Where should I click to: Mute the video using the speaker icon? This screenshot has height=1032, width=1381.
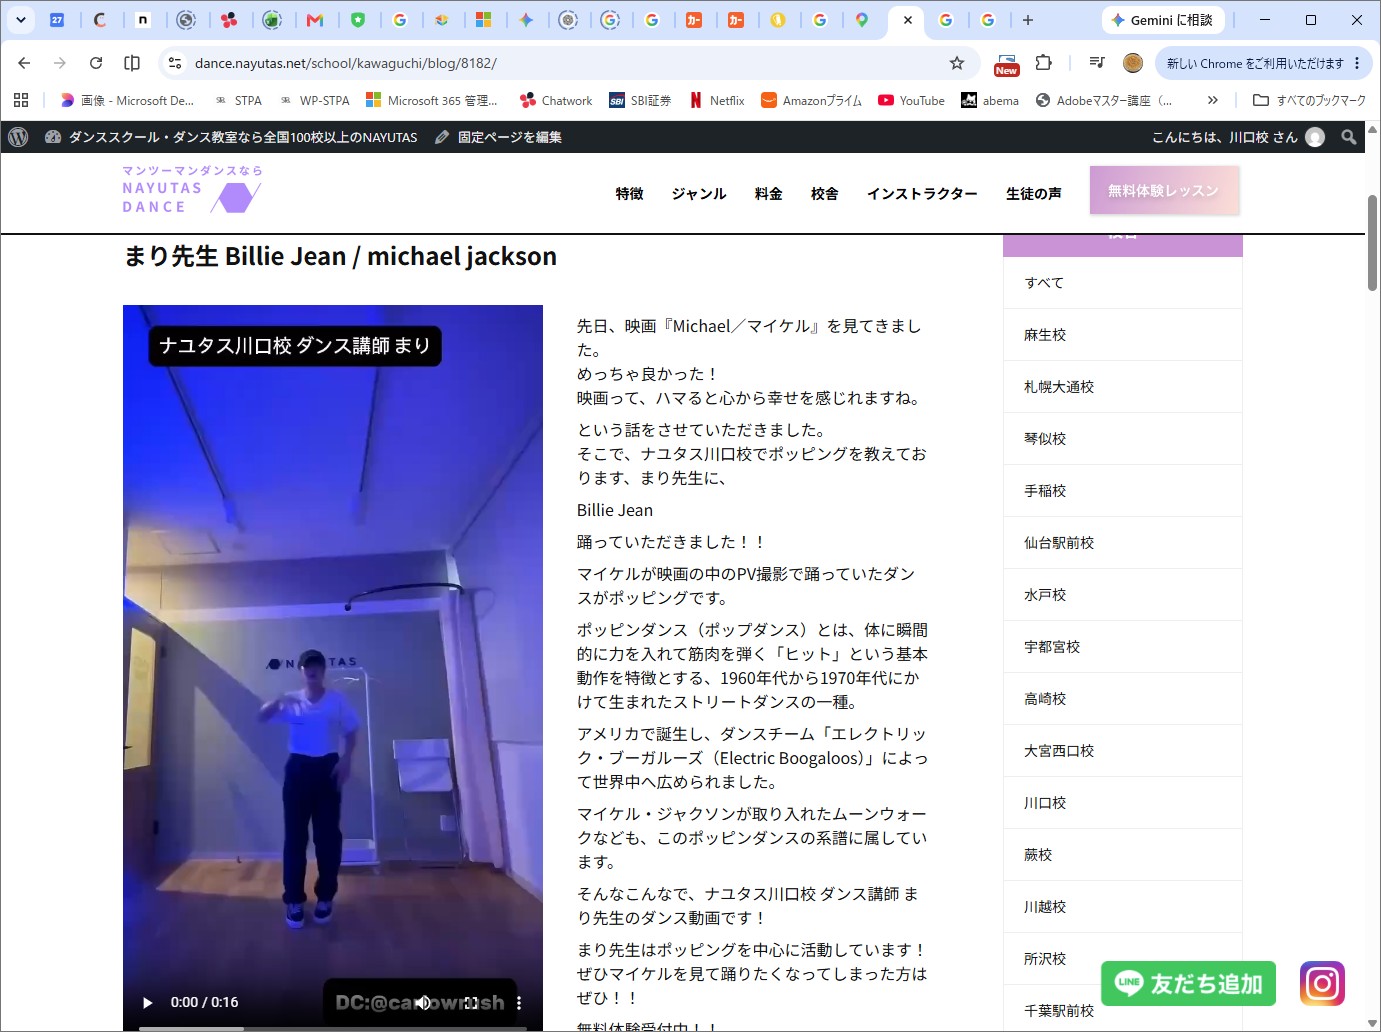(x=424, y=1002)
